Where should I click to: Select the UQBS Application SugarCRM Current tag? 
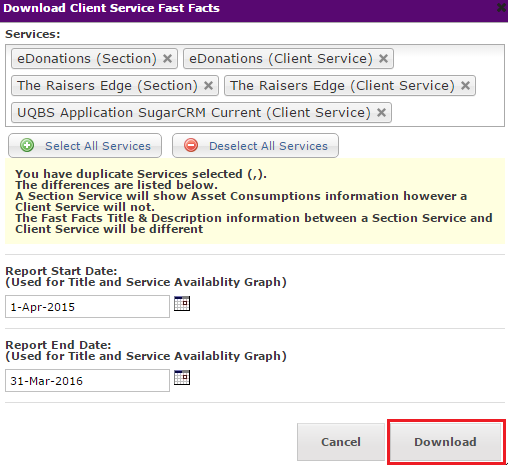click(194, 113)
